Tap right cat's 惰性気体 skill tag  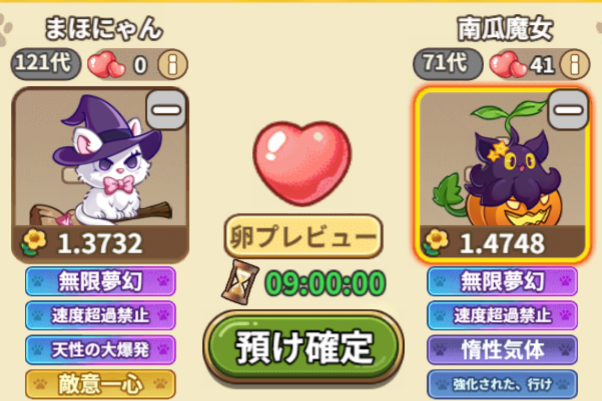point(503,350)
